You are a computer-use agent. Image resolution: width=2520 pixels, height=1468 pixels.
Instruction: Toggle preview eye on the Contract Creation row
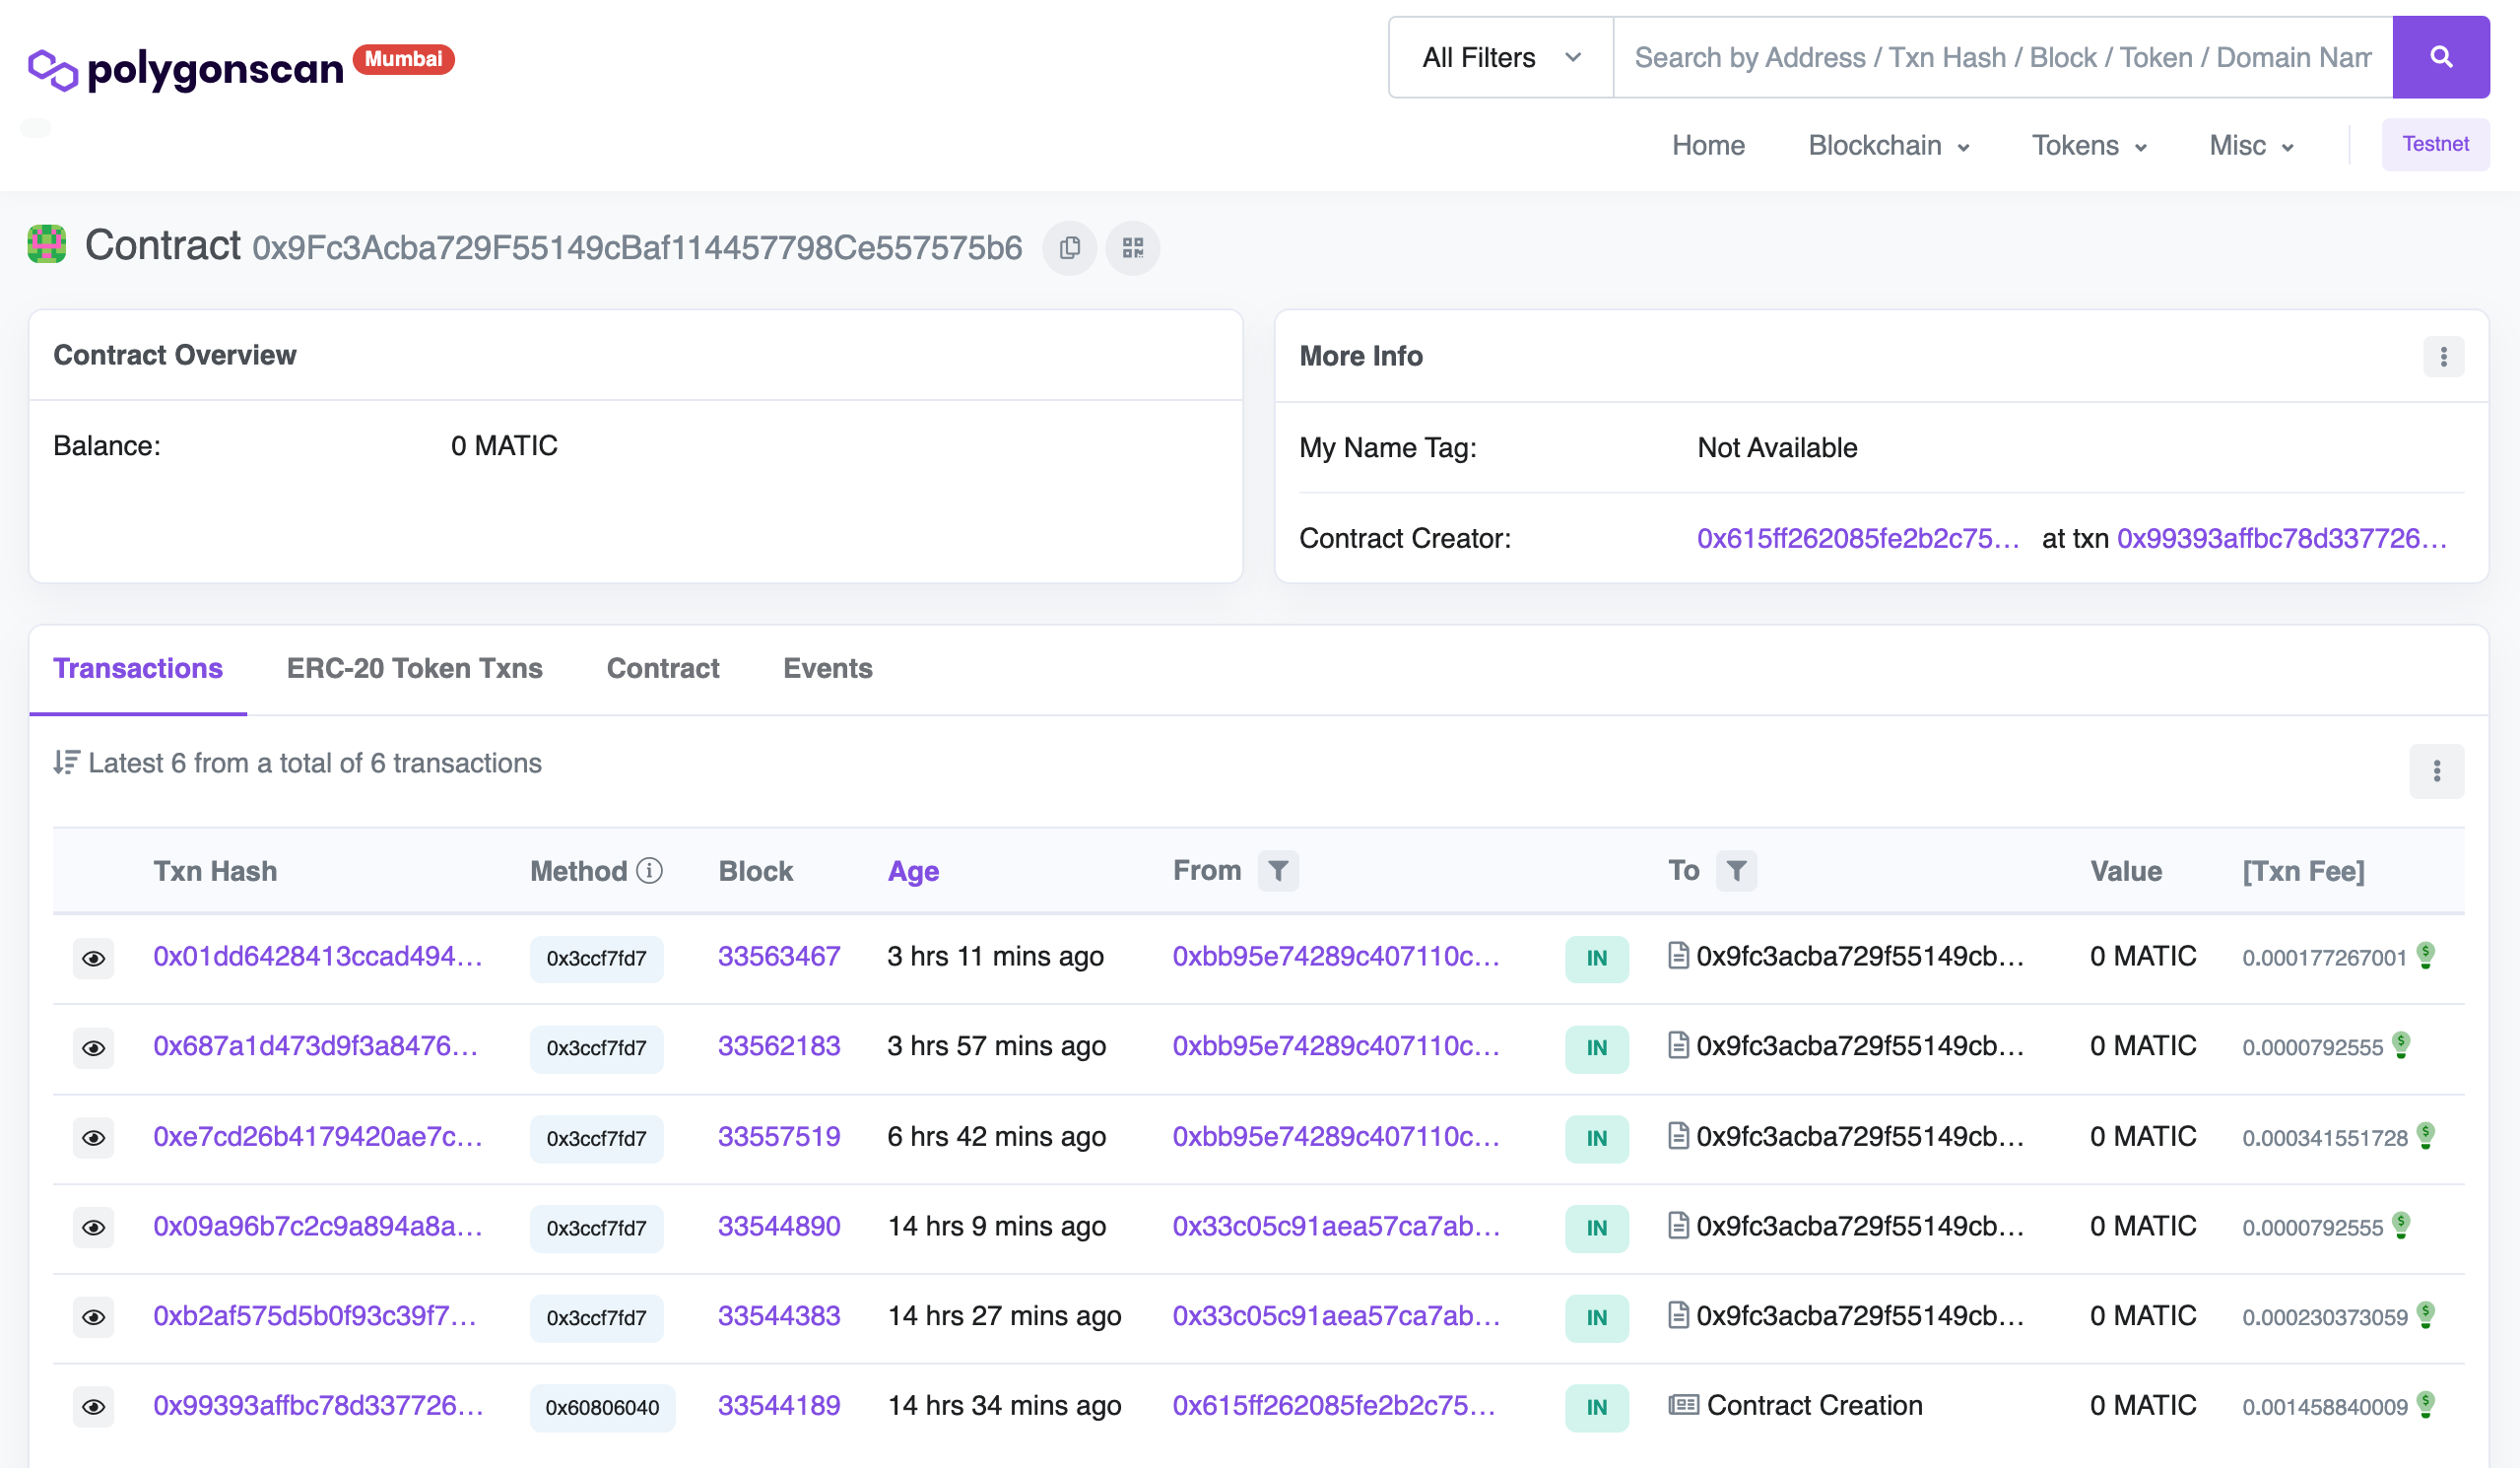point(93,1406)
